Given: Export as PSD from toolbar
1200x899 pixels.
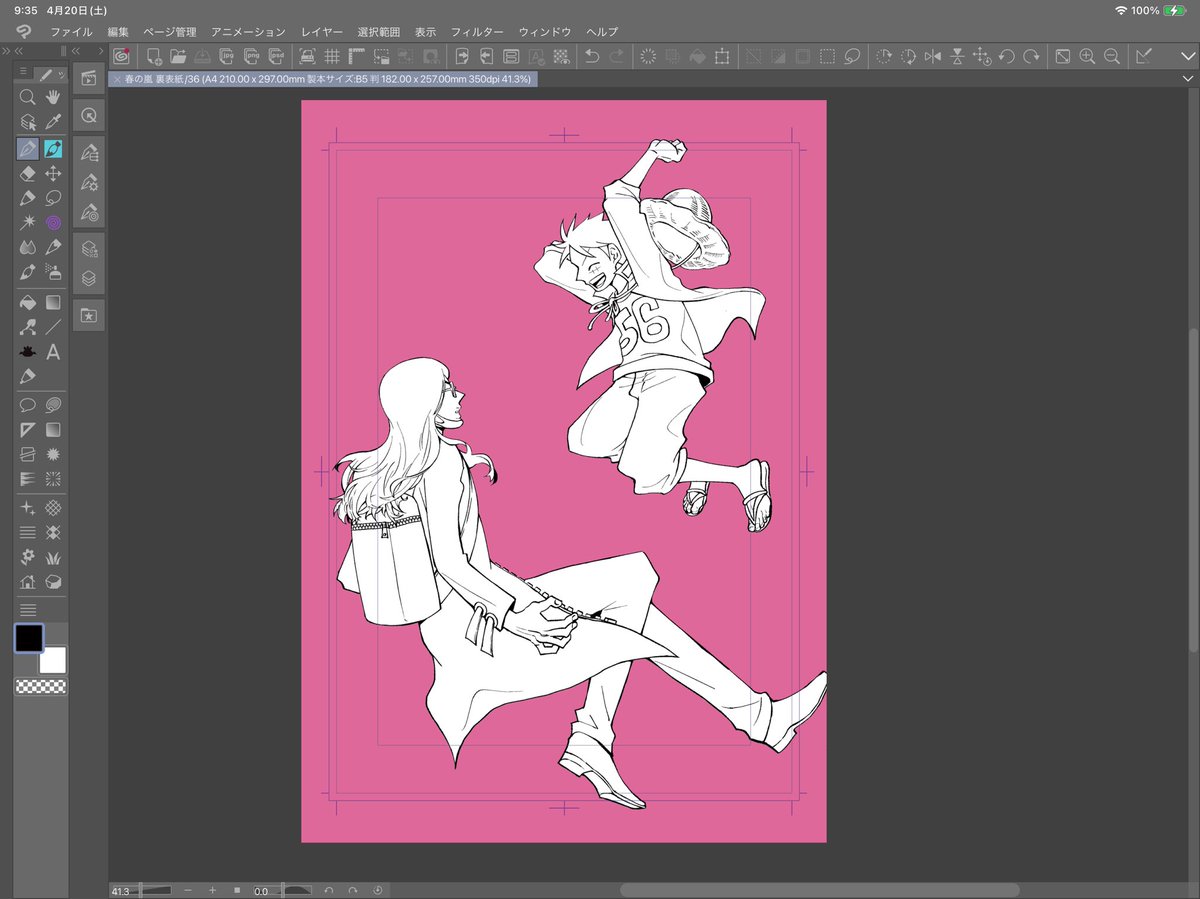Looking at the screenshot, I should 275,56.
